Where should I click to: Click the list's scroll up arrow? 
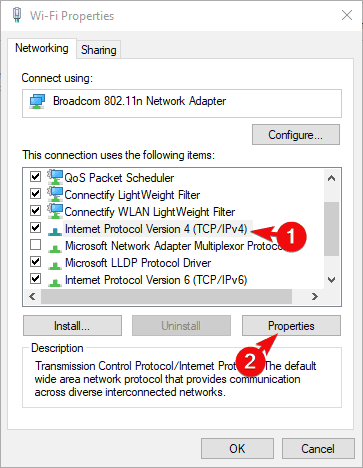(x=331, y=178)
